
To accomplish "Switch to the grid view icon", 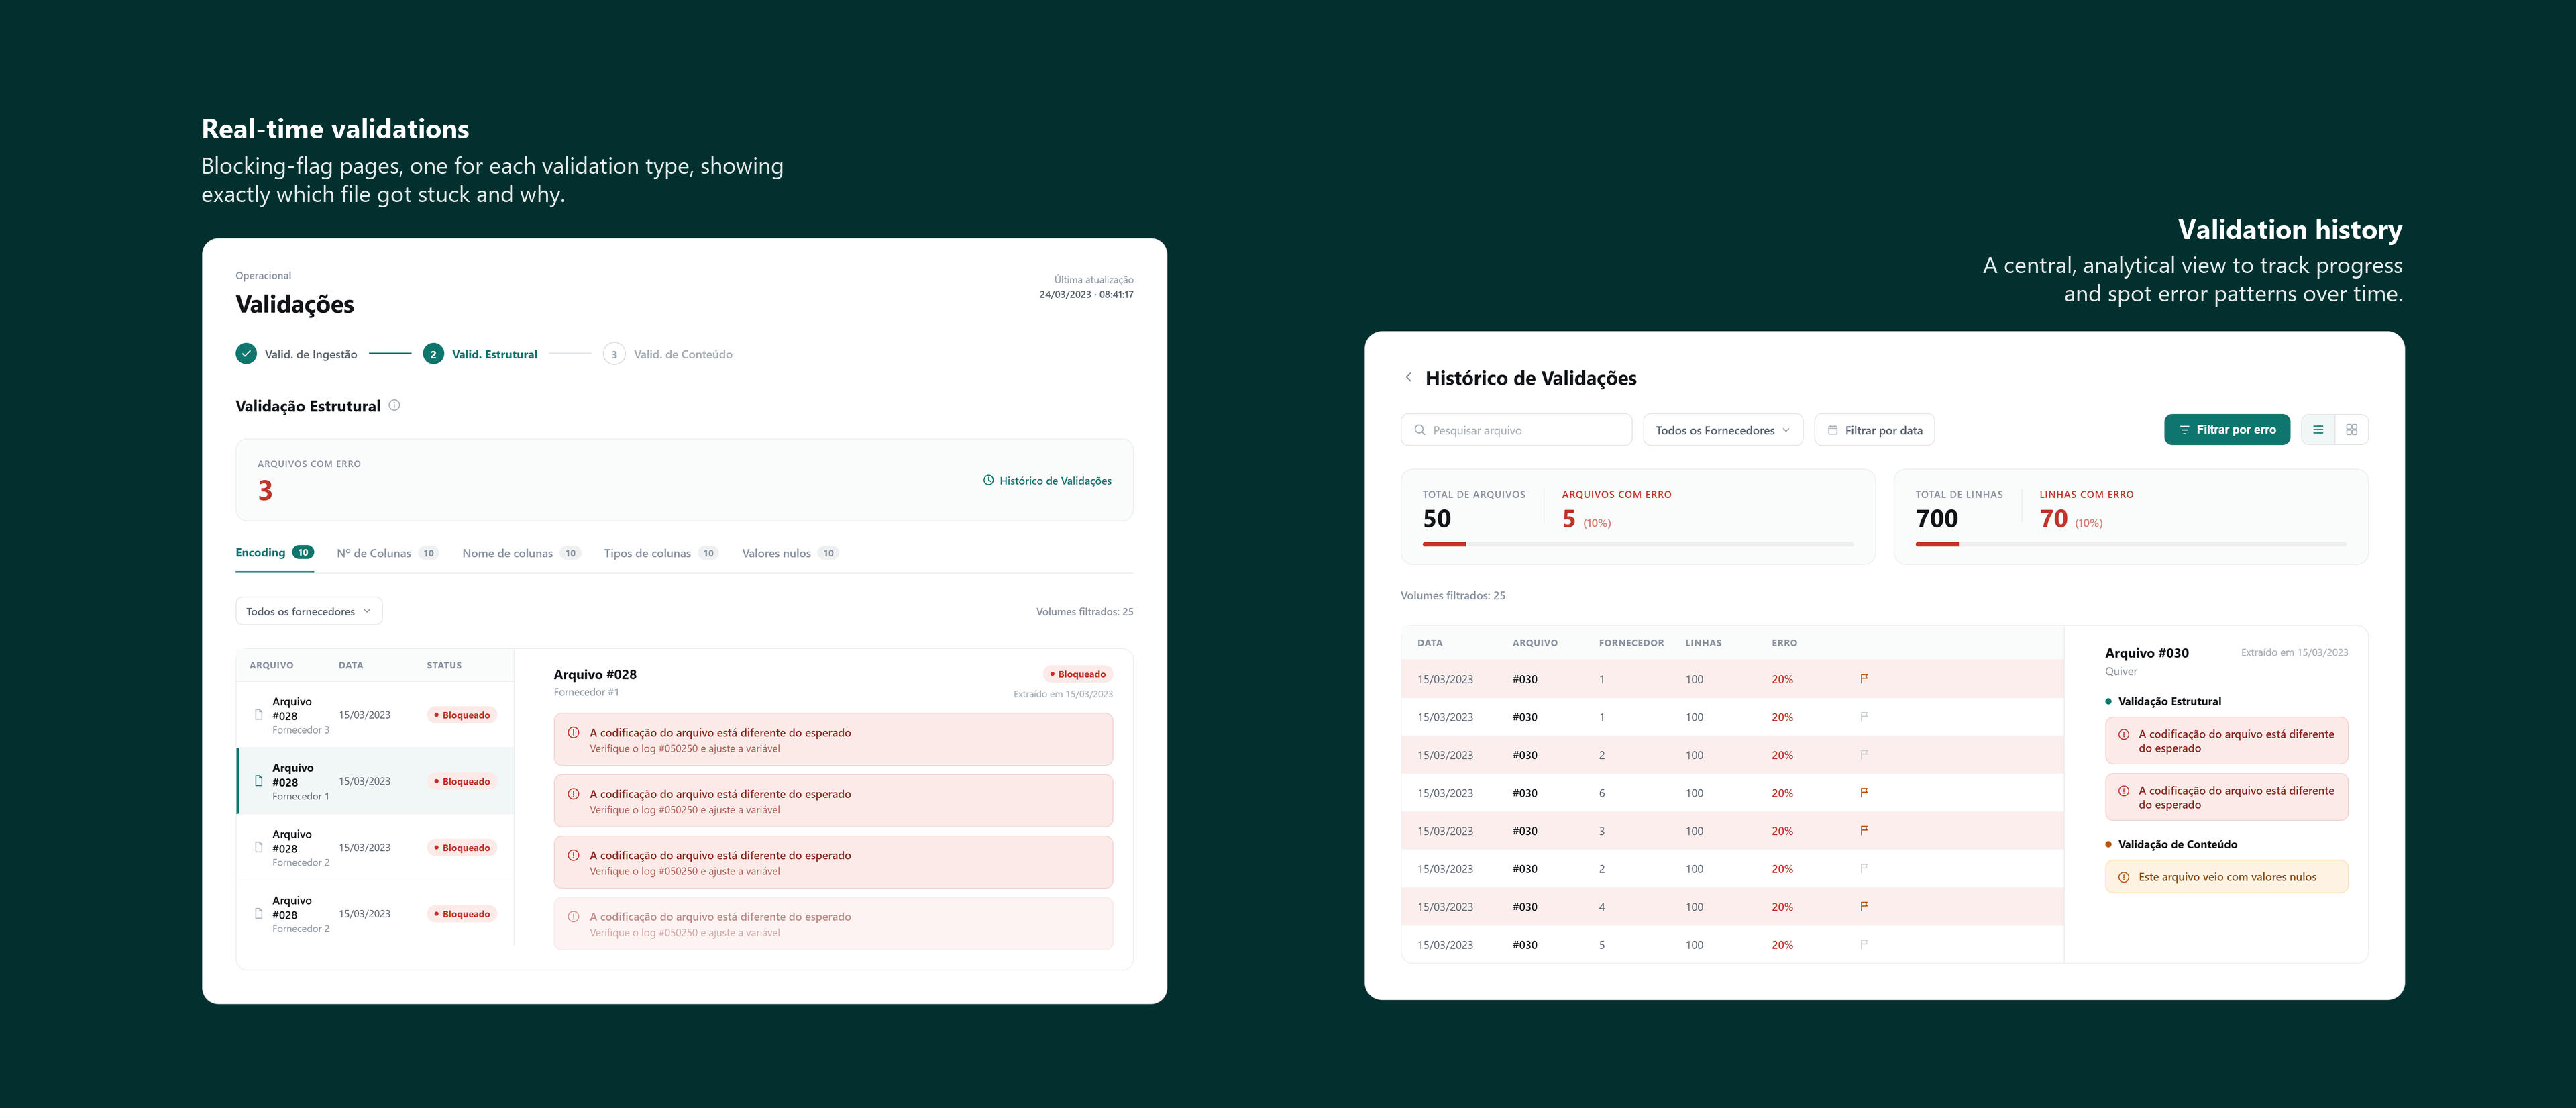I will 2351,430.
